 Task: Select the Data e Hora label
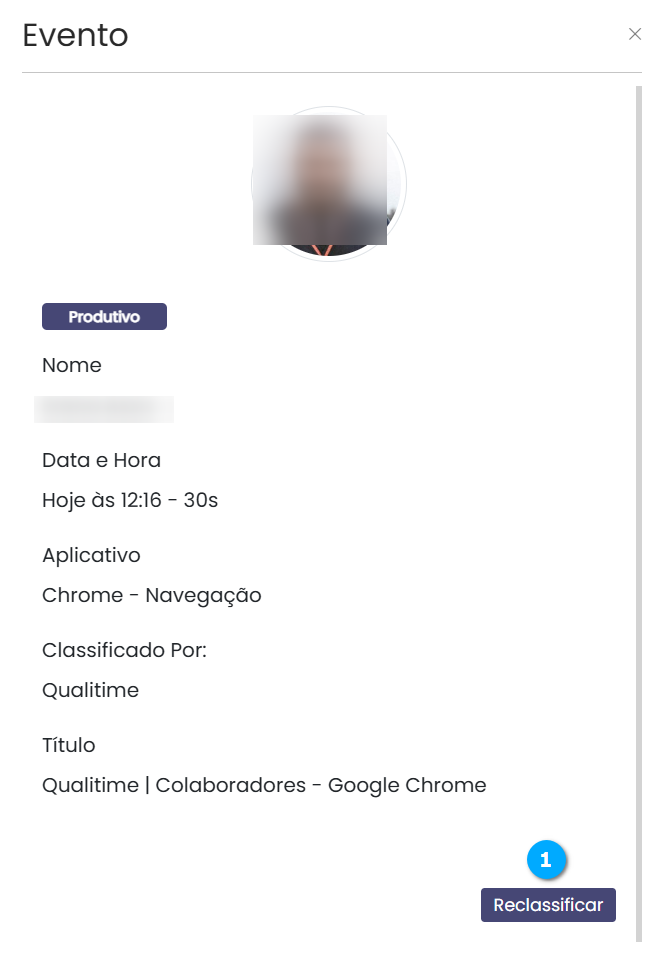coord(101,461)
